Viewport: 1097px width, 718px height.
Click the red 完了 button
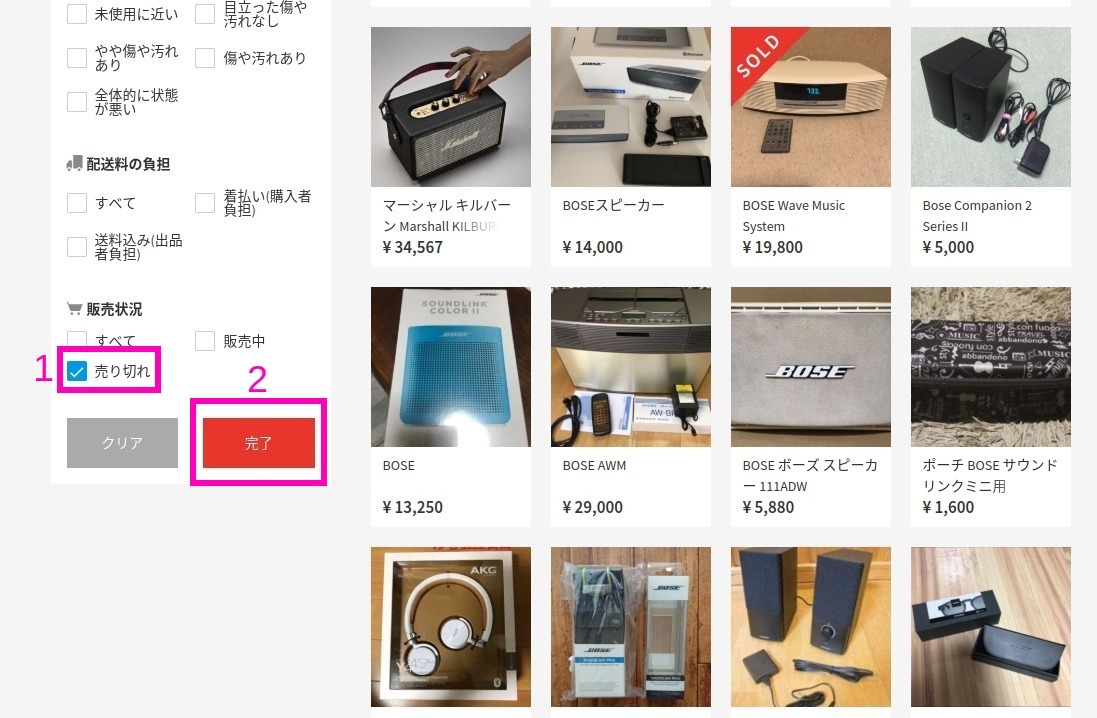pyautogui.click(x=259, y=443)
